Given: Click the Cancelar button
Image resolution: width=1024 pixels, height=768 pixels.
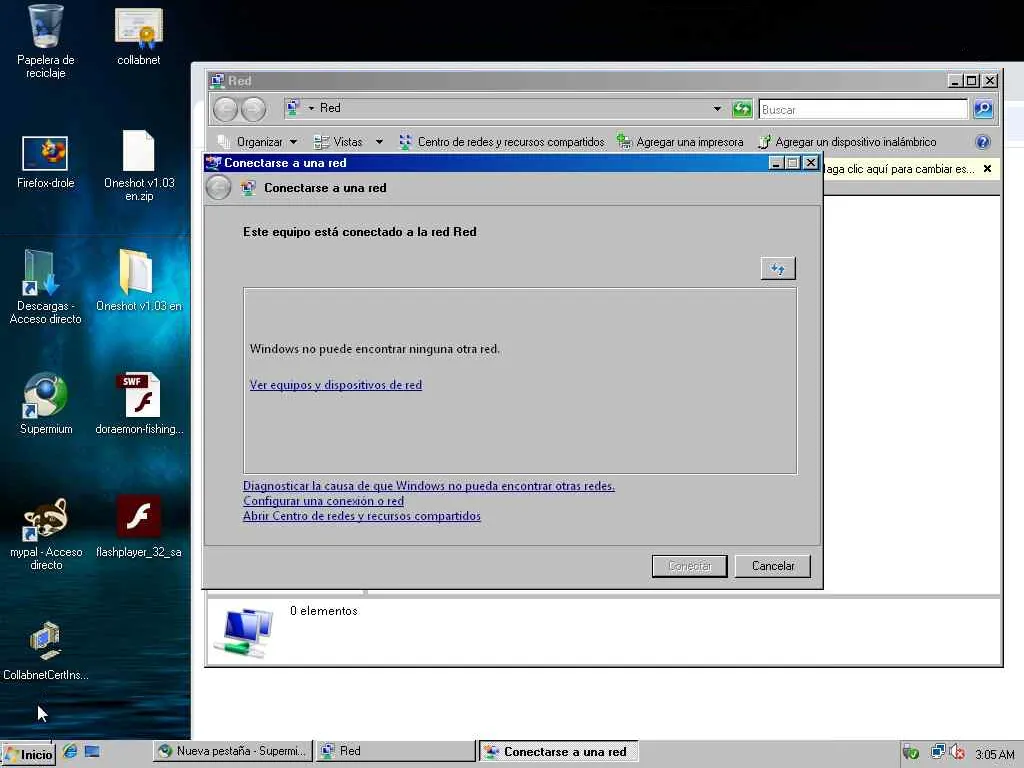Looking at the screenshot, I should point(773,566).
